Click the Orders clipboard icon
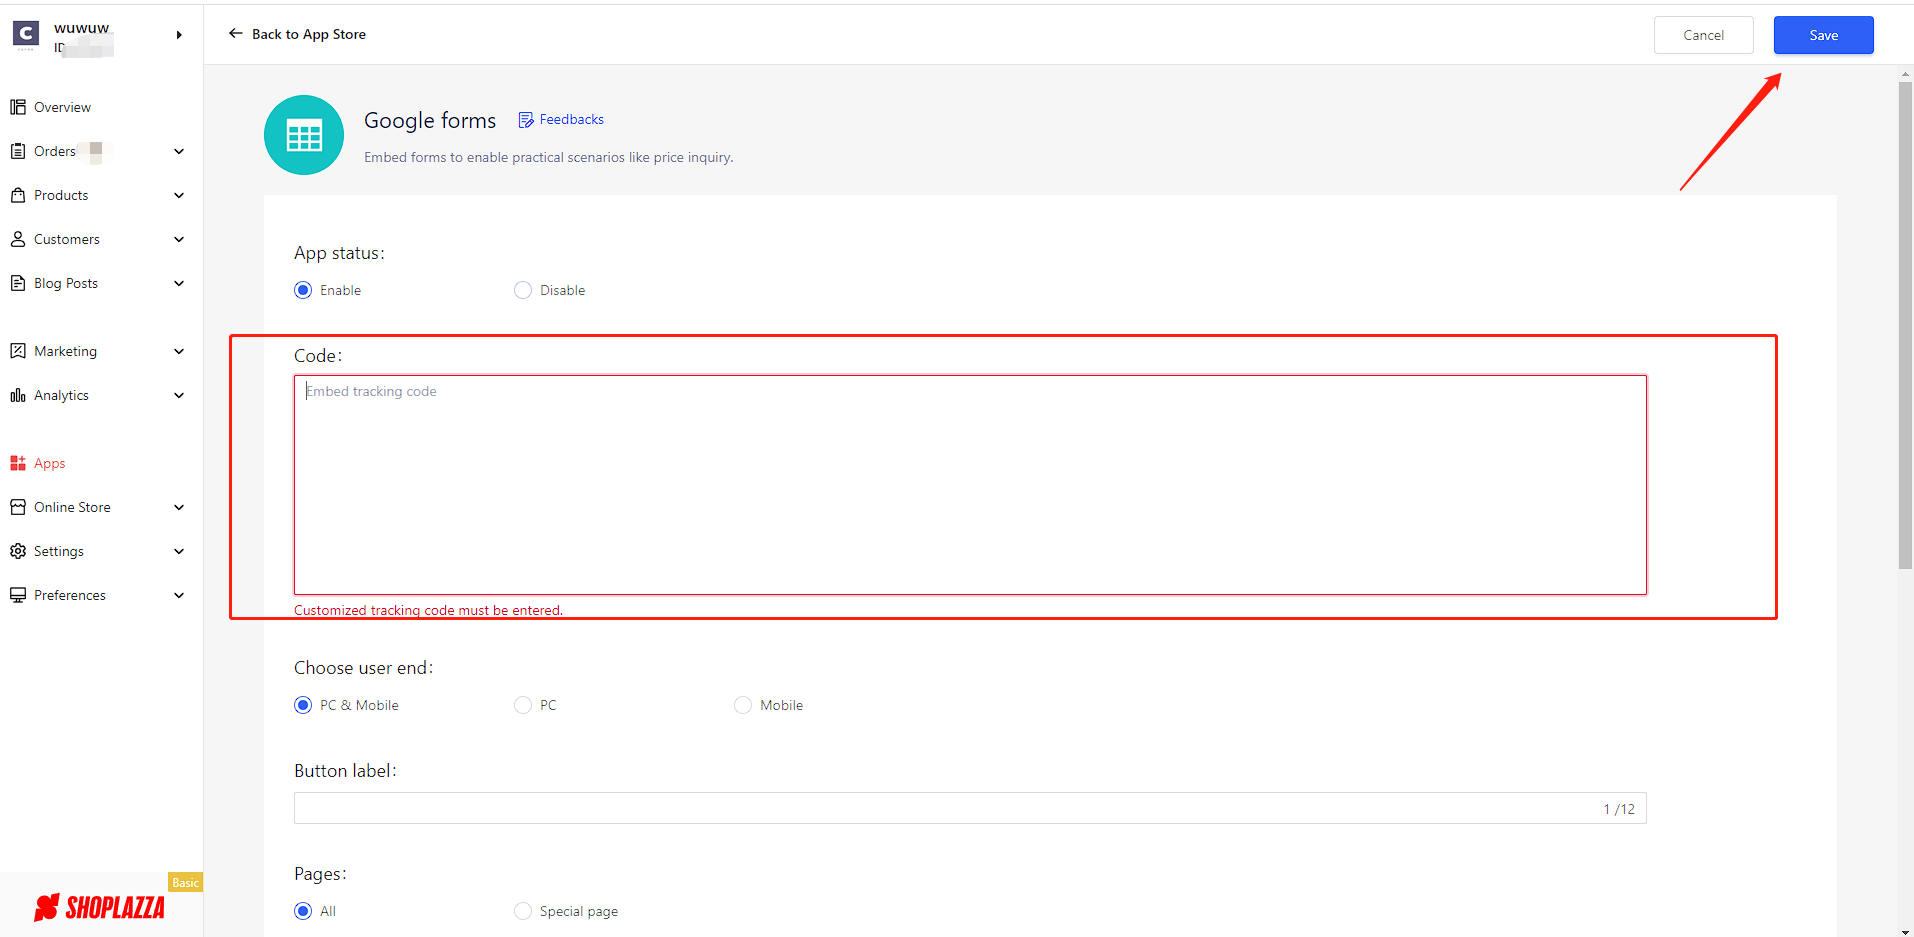The height and width of the screenshot is (937, 1914). (x=18, y=151)
